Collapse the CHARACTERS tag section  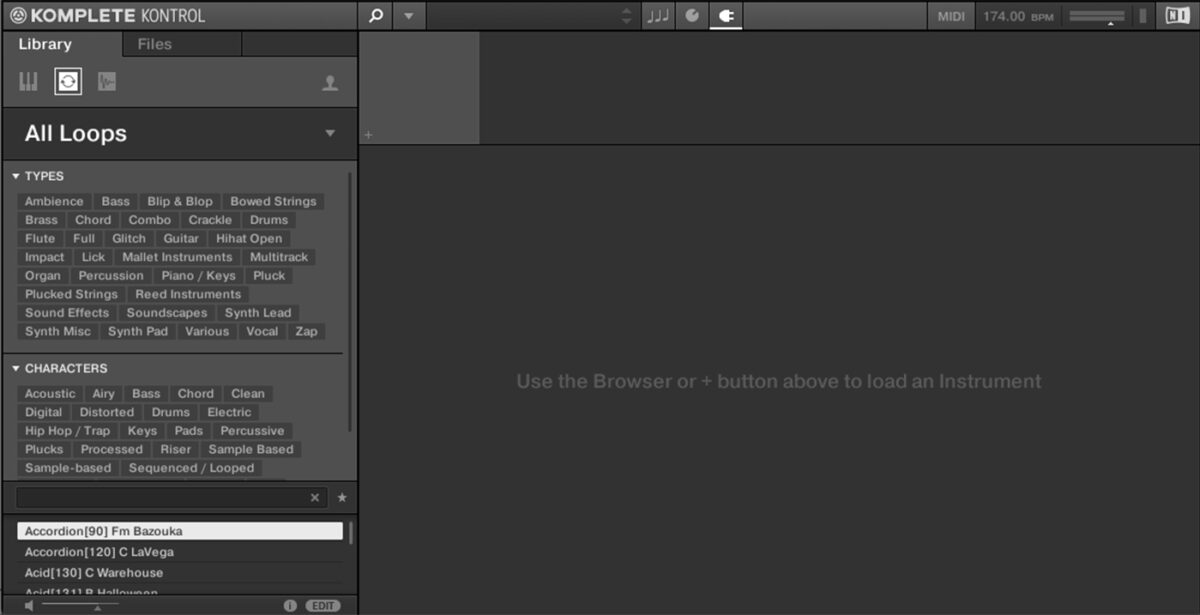point(59,368)
